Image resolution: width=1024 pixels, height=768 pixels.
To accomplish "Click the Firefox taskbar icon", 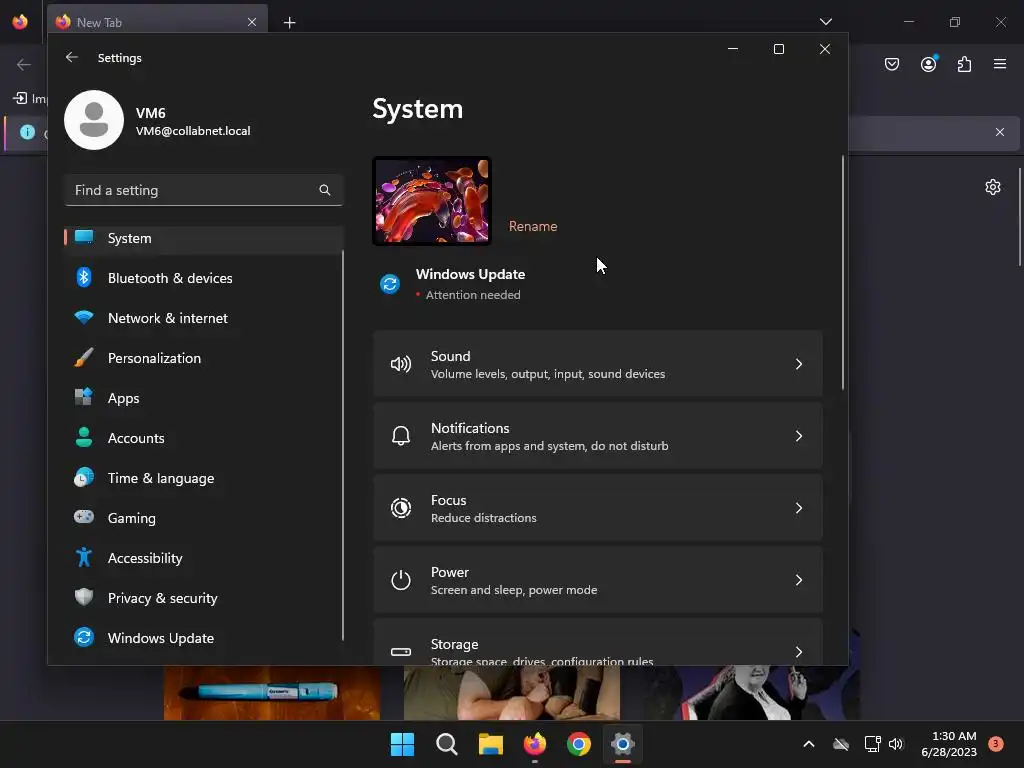I will tap(535, 744).
